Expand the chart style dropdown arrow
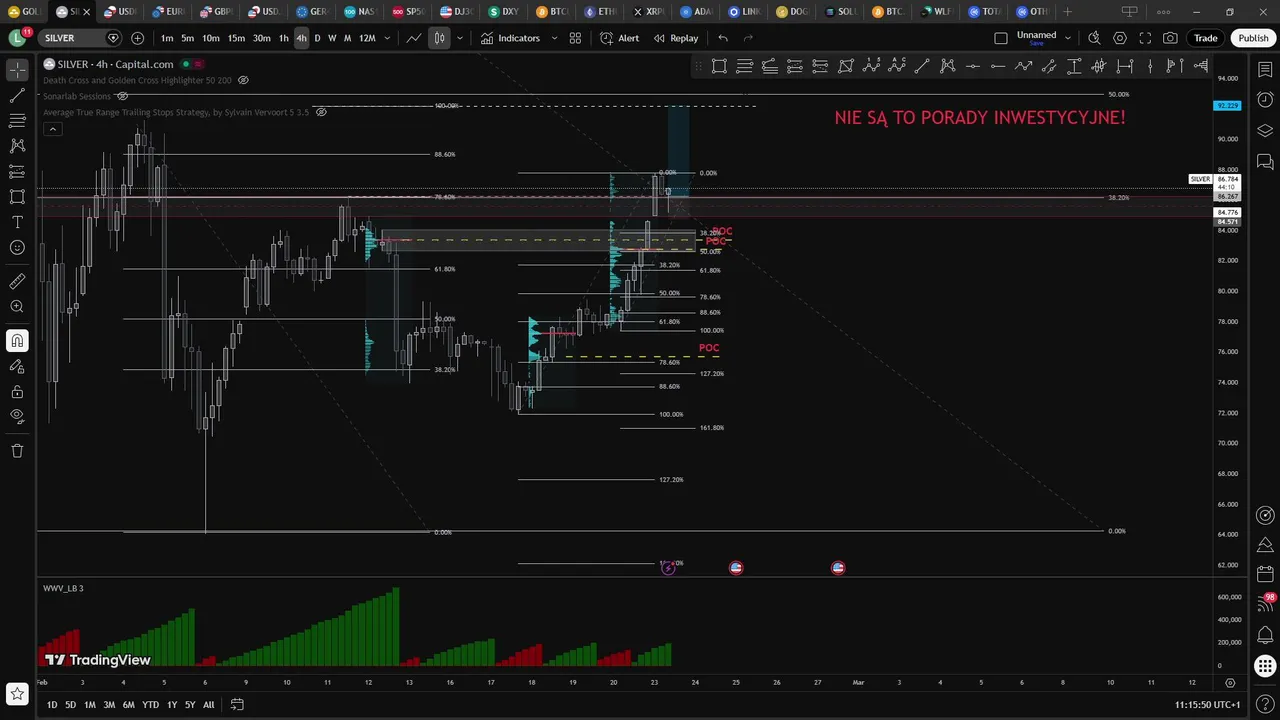Image resolution: width=1280 pixels, height=720 pixels. click(x=460, y=38)
